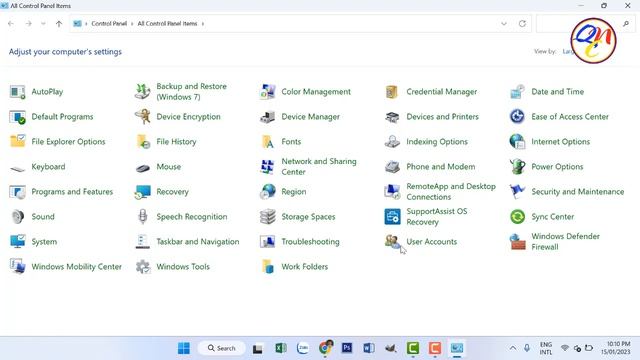The image size is (640, 360).
Task: Click the File Explorer Options icon
Action: point(17,142)
